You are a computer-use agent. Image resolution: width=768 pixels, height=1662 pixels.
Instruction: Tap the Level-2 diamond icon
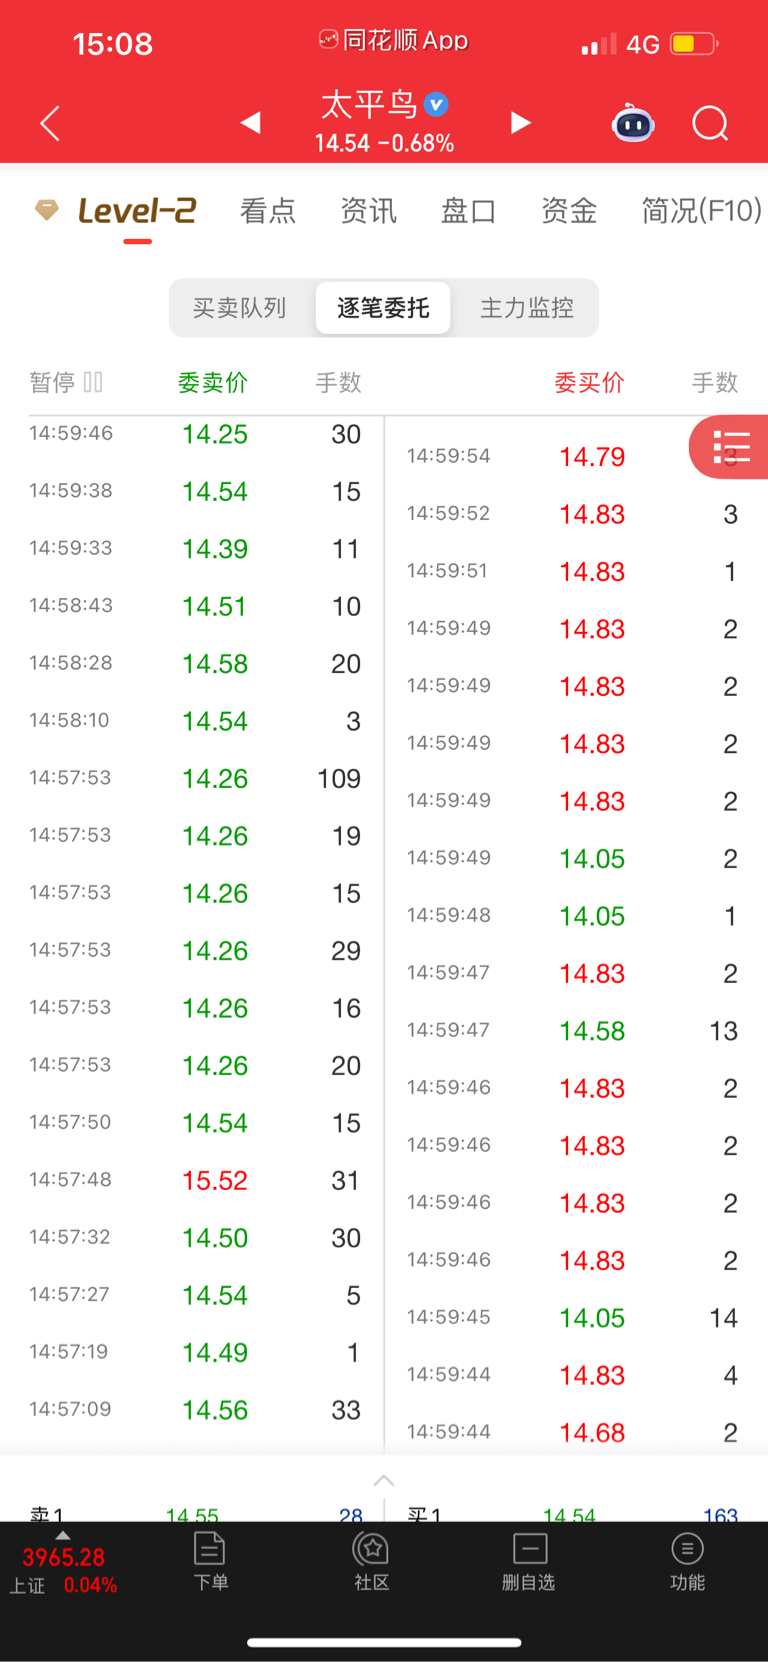[46, 209]
